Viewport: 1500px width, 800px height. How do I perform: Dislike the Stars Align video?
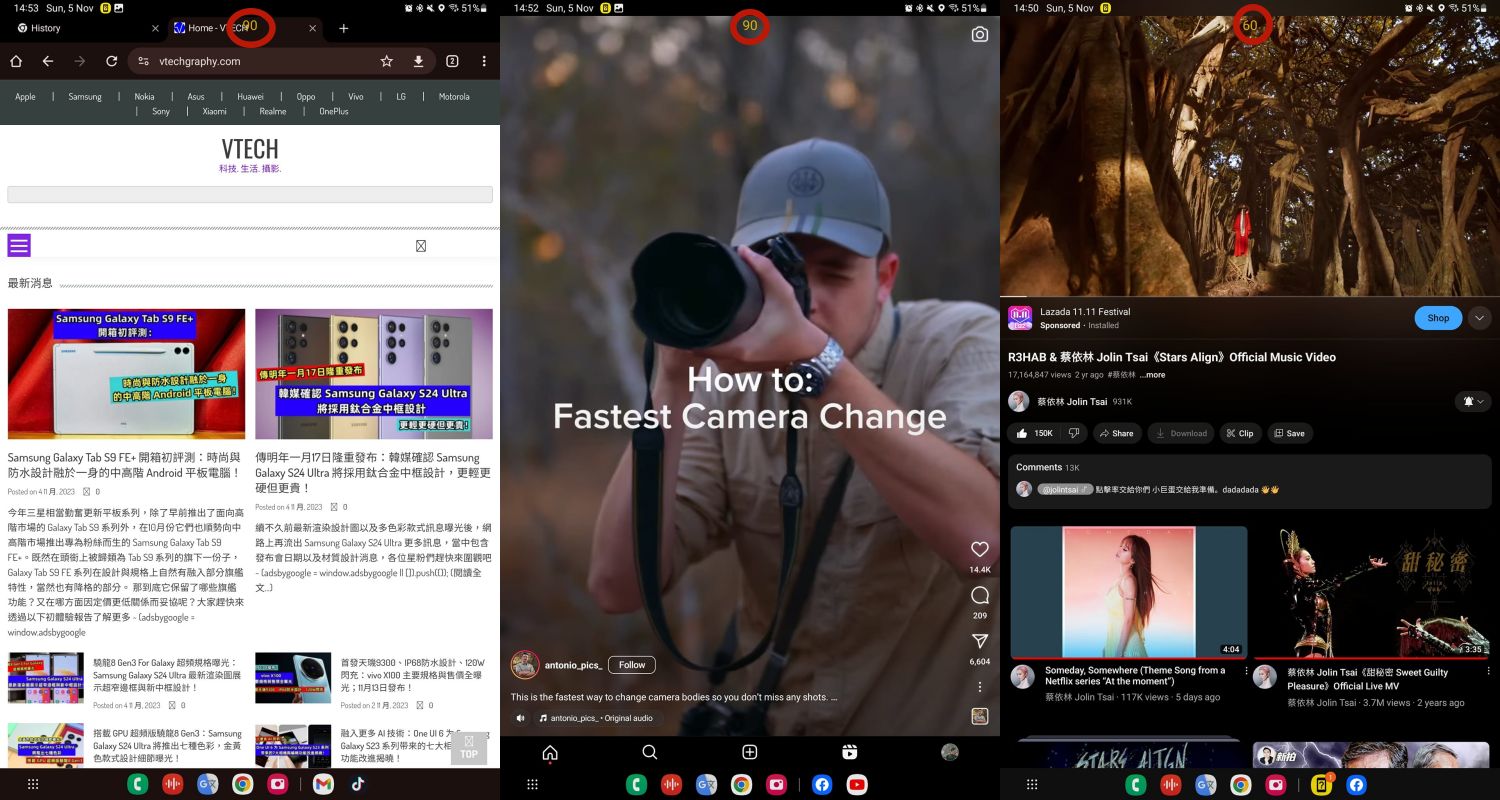(1074, 433)
